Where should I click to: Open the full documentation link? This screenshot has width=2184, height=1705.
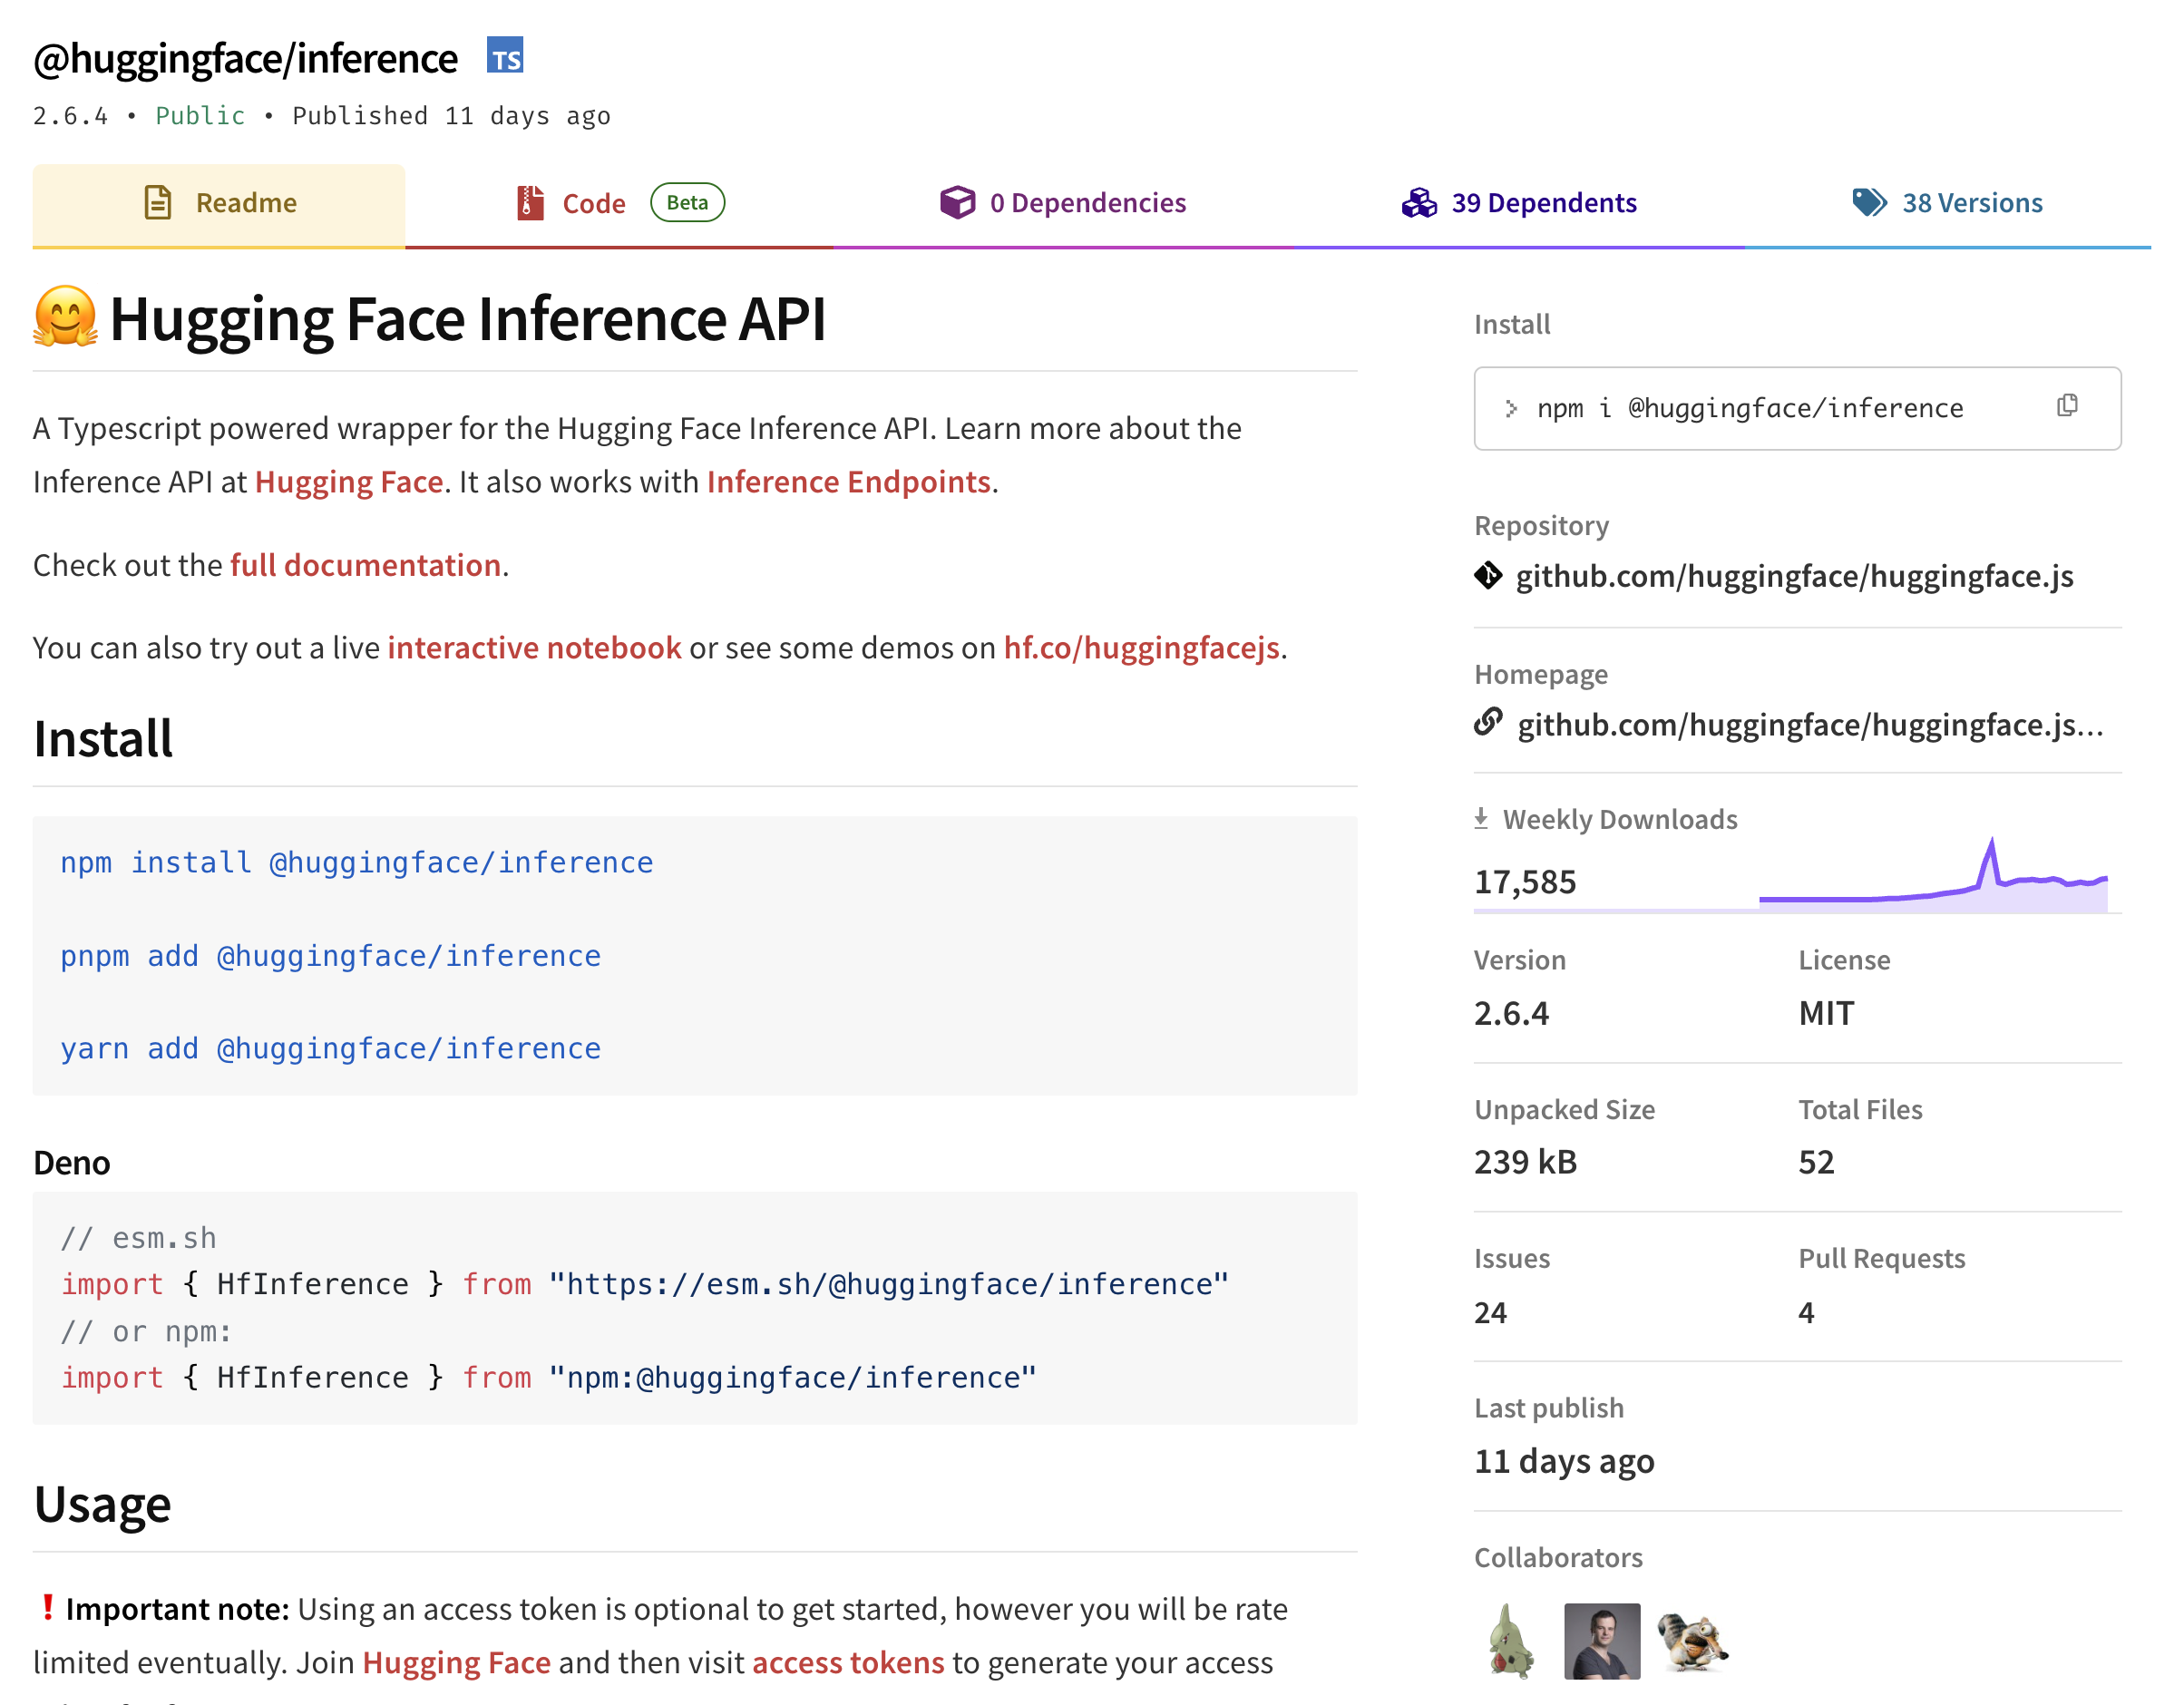click(366, 565)
